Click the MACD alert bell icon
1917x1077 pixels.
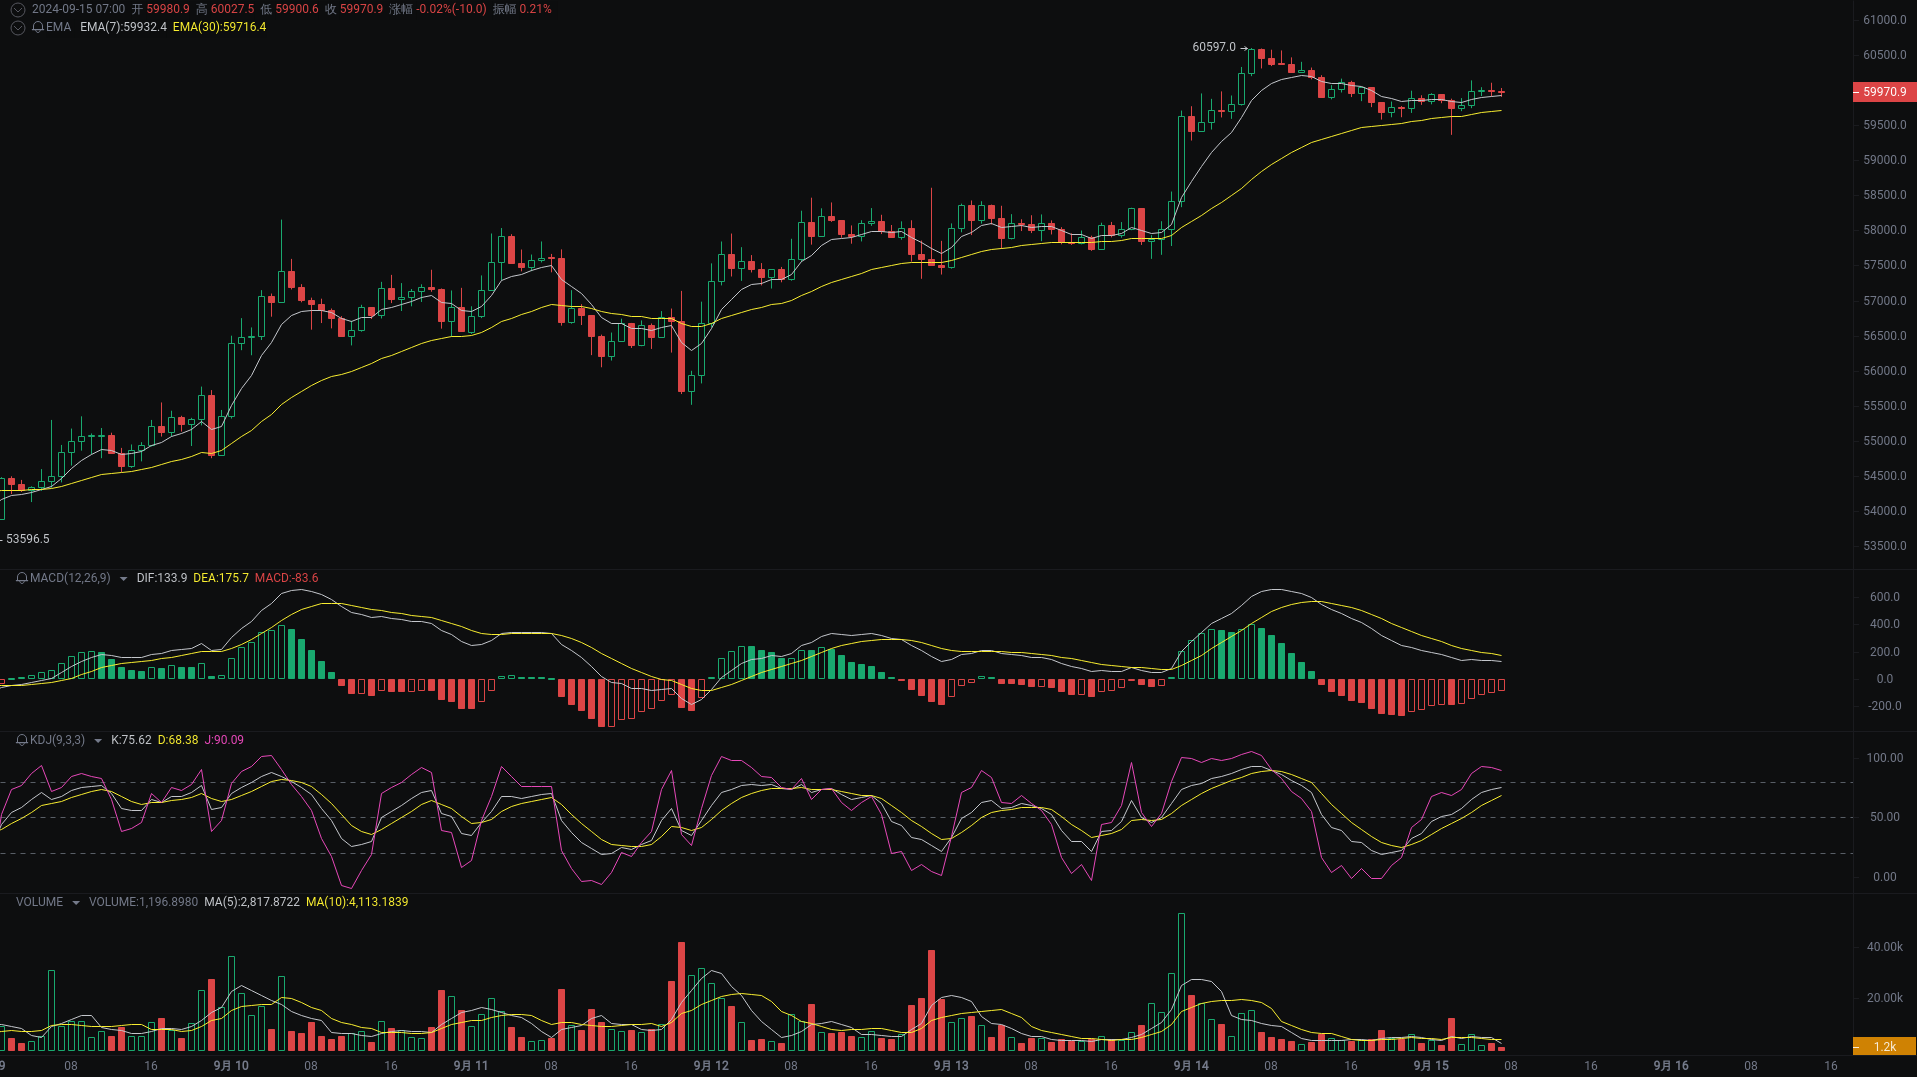click(x=21, y=578)
